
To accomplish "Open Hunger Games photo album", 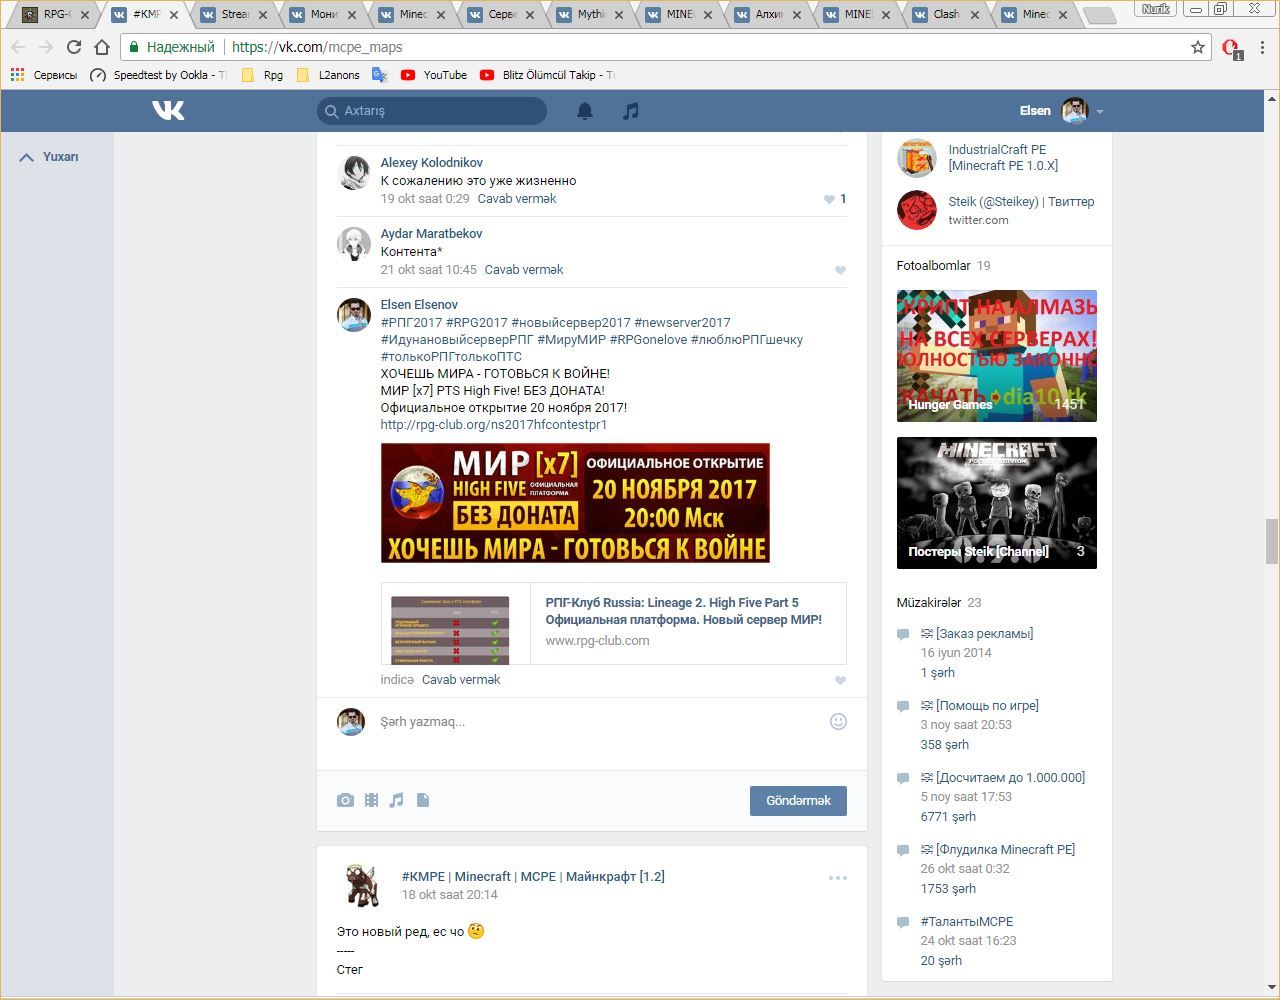I will (997, 356).
